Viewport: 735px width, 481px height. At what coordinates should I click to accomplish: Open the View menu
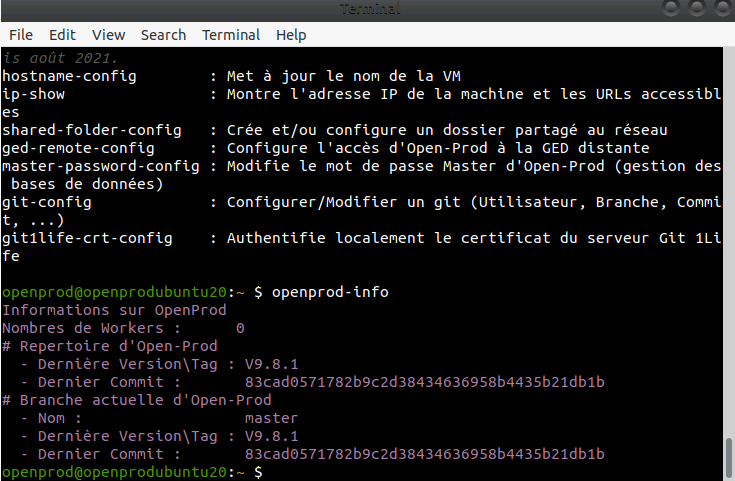[x=108, y=35]
